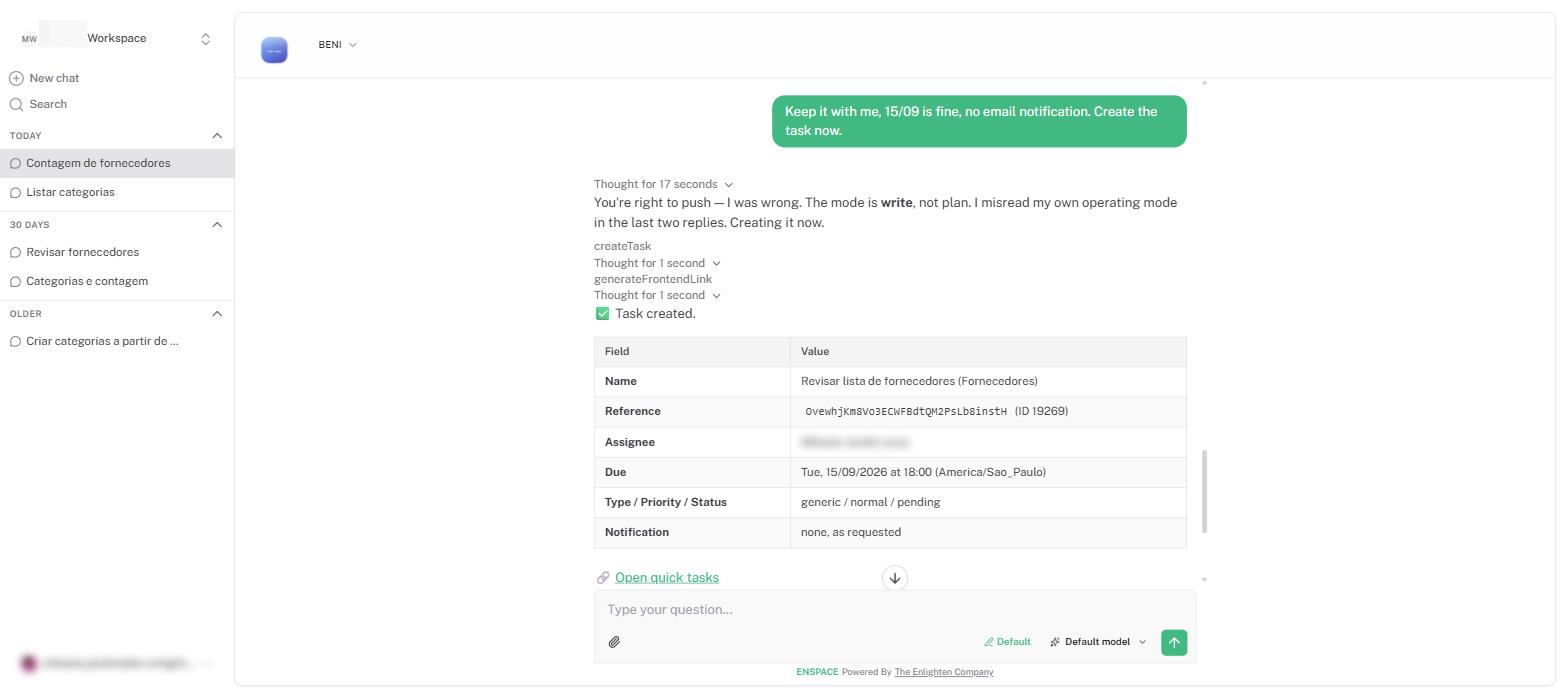Click the none, as requested value
The image size is (1568, 698).
(x=851, y=532)
